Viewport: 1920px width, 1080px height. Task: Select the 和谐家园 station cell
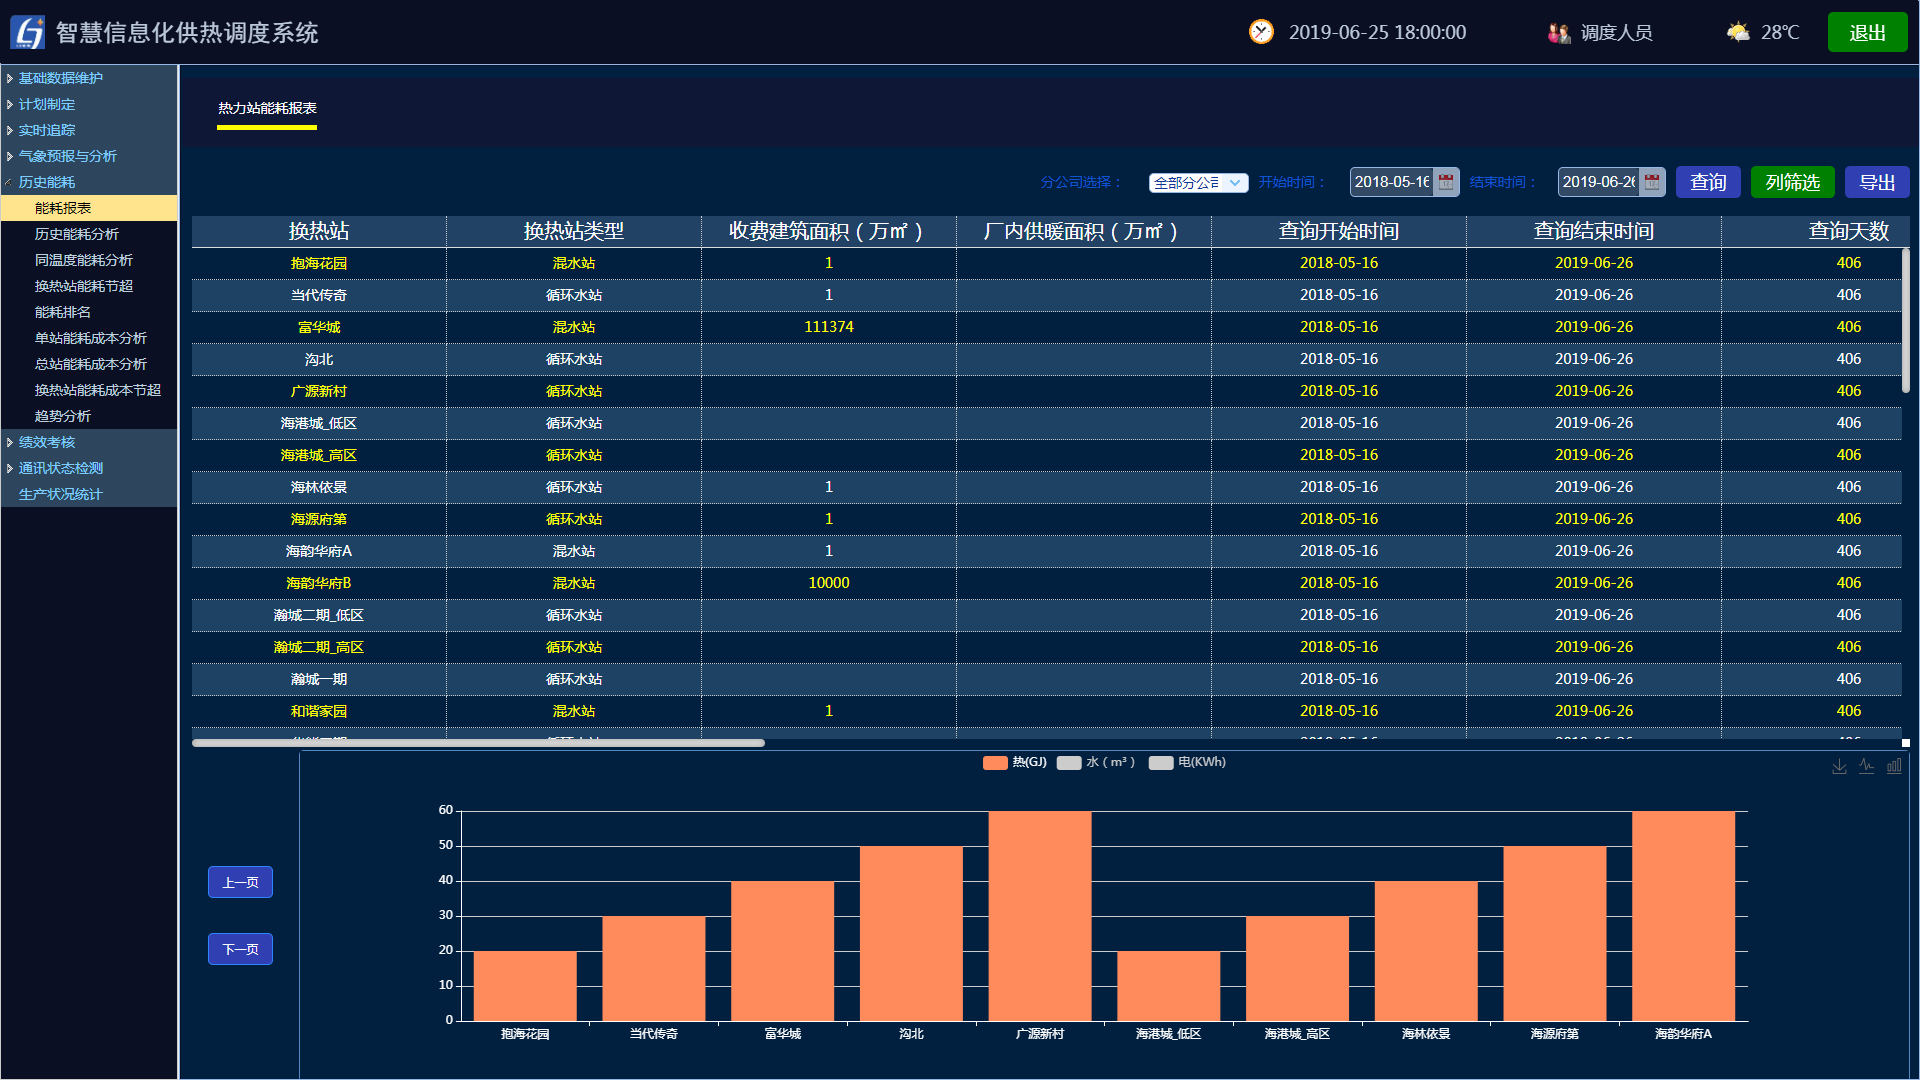tap(319, 711)
